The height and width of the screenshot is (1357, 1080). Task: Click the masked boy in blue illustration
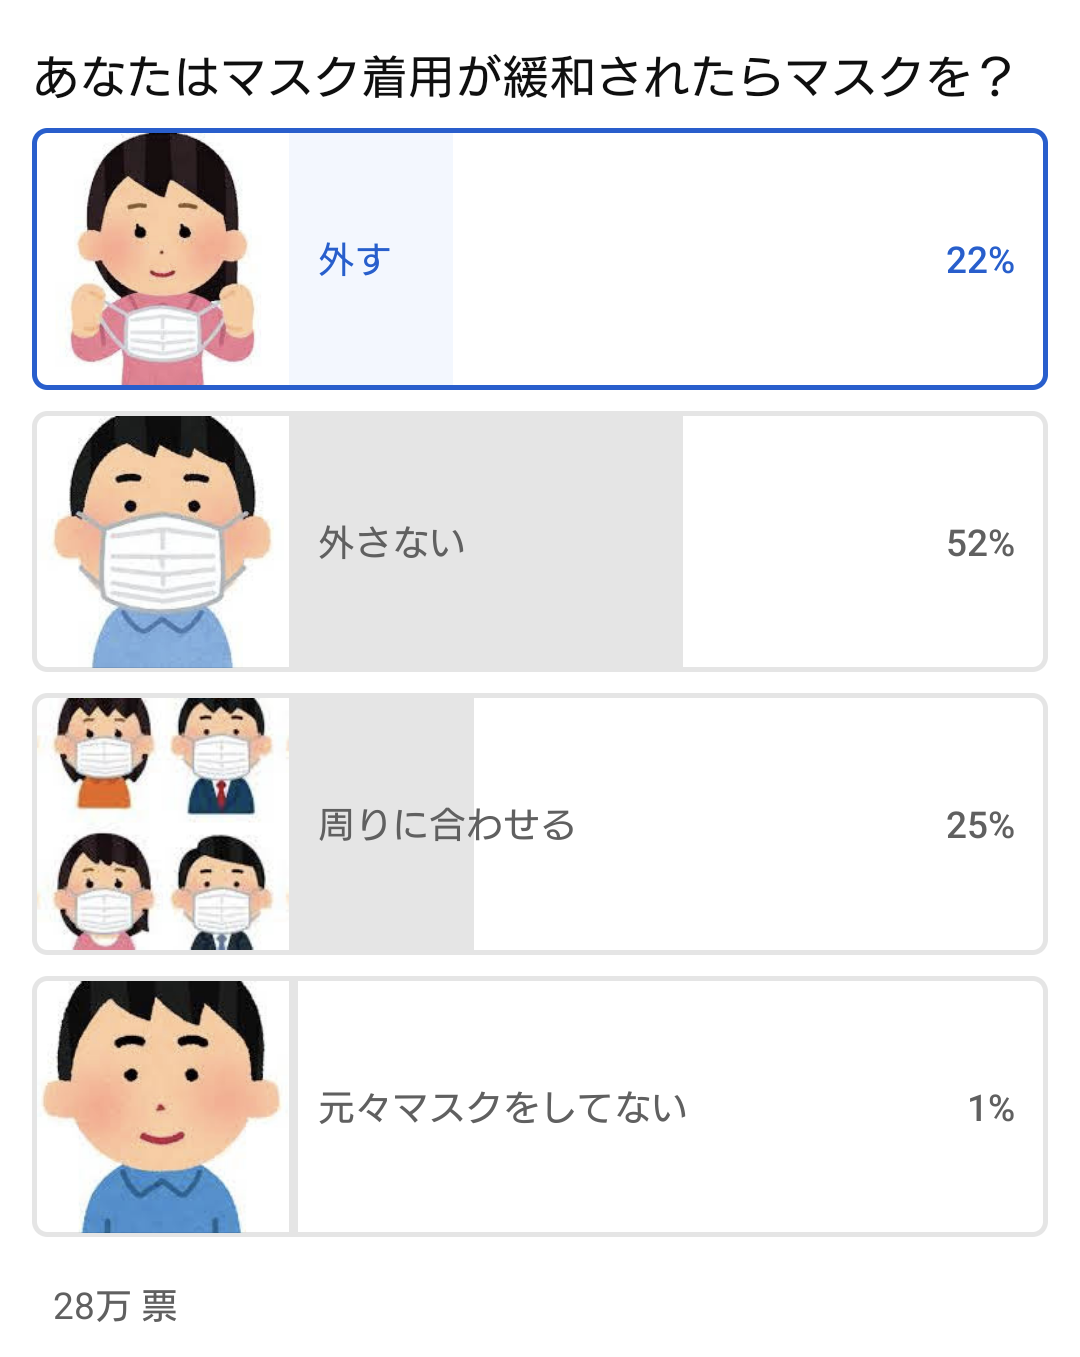pyautogui.click(x=163, y=541)
